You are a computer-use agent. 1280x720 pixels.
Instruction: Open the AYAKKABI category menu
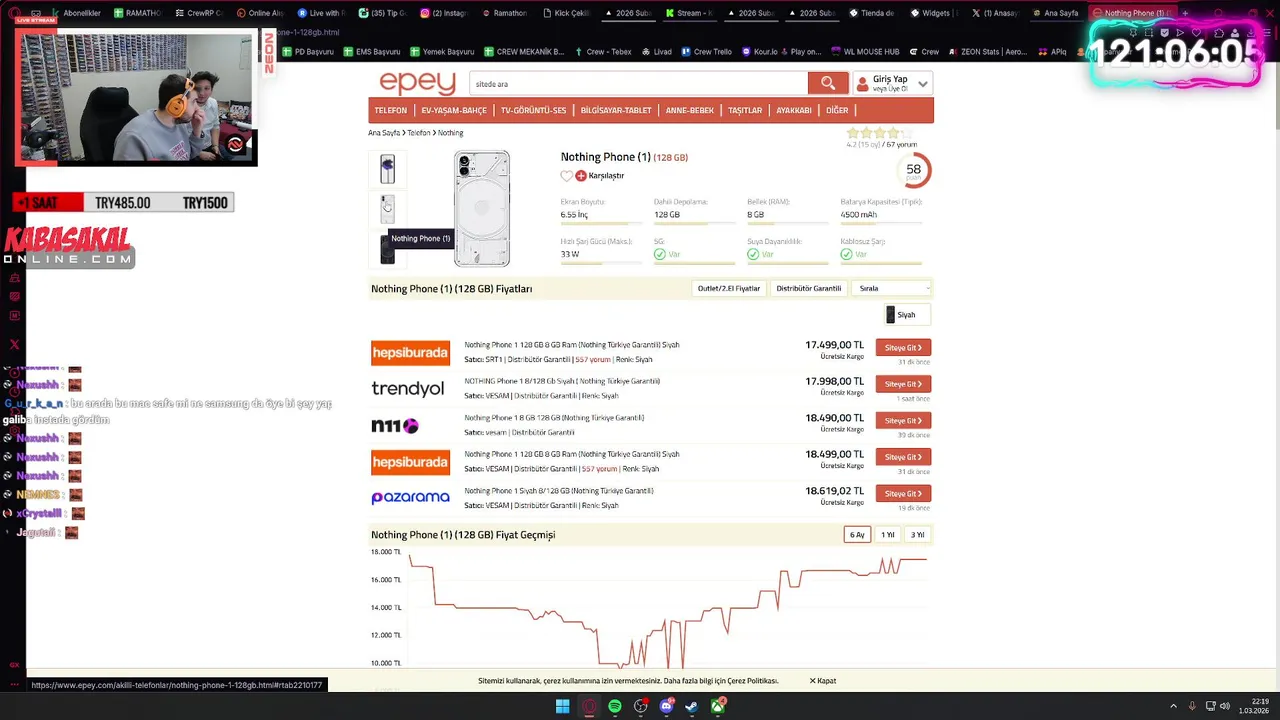pos(794,110)
